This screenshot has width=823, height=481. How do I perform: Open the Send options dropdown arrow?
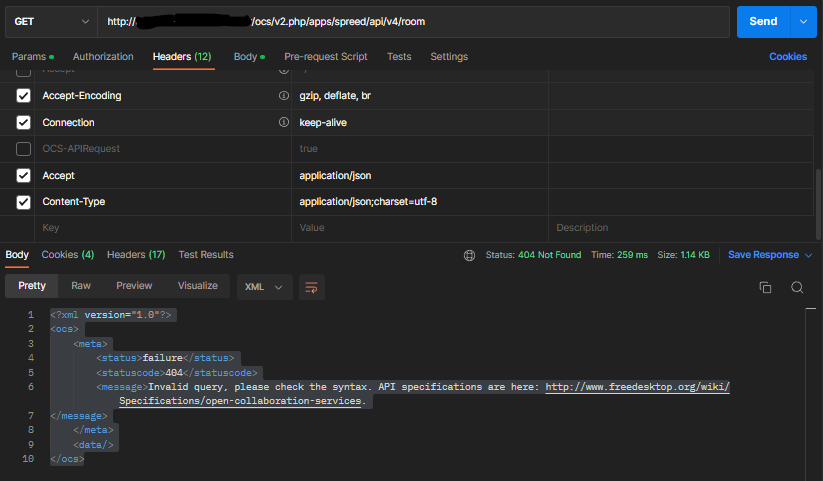[x=804, y=22]
